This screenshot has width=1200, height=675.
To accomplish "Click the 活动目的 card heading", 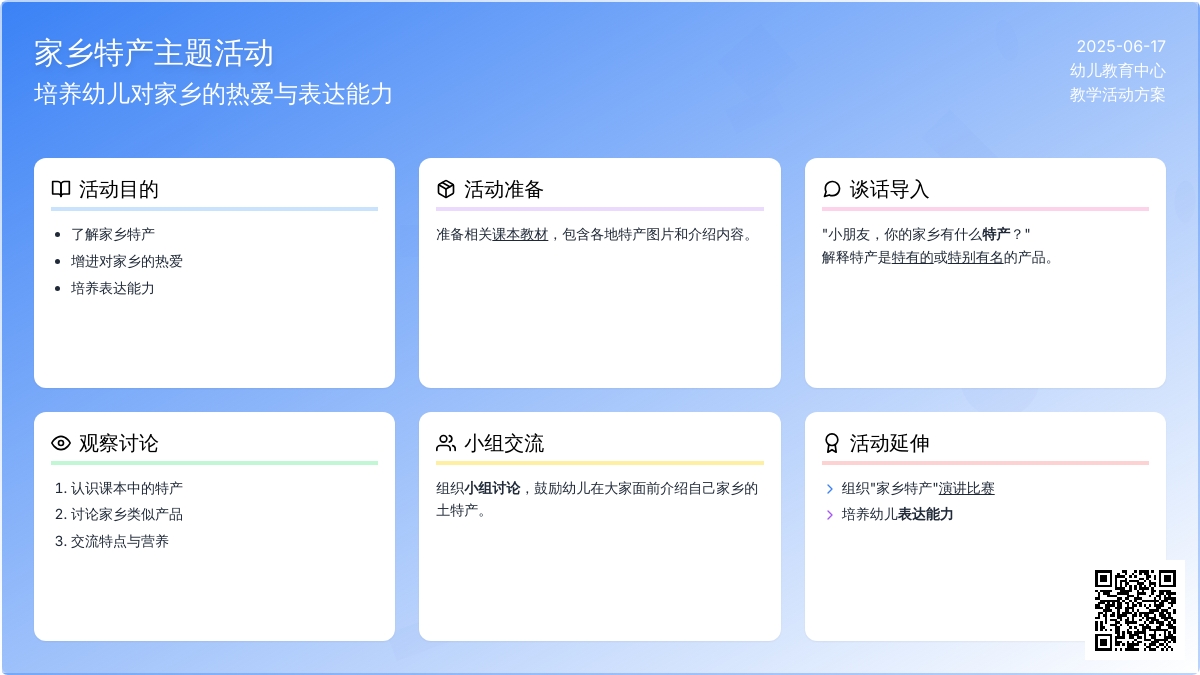I will 119,189.
